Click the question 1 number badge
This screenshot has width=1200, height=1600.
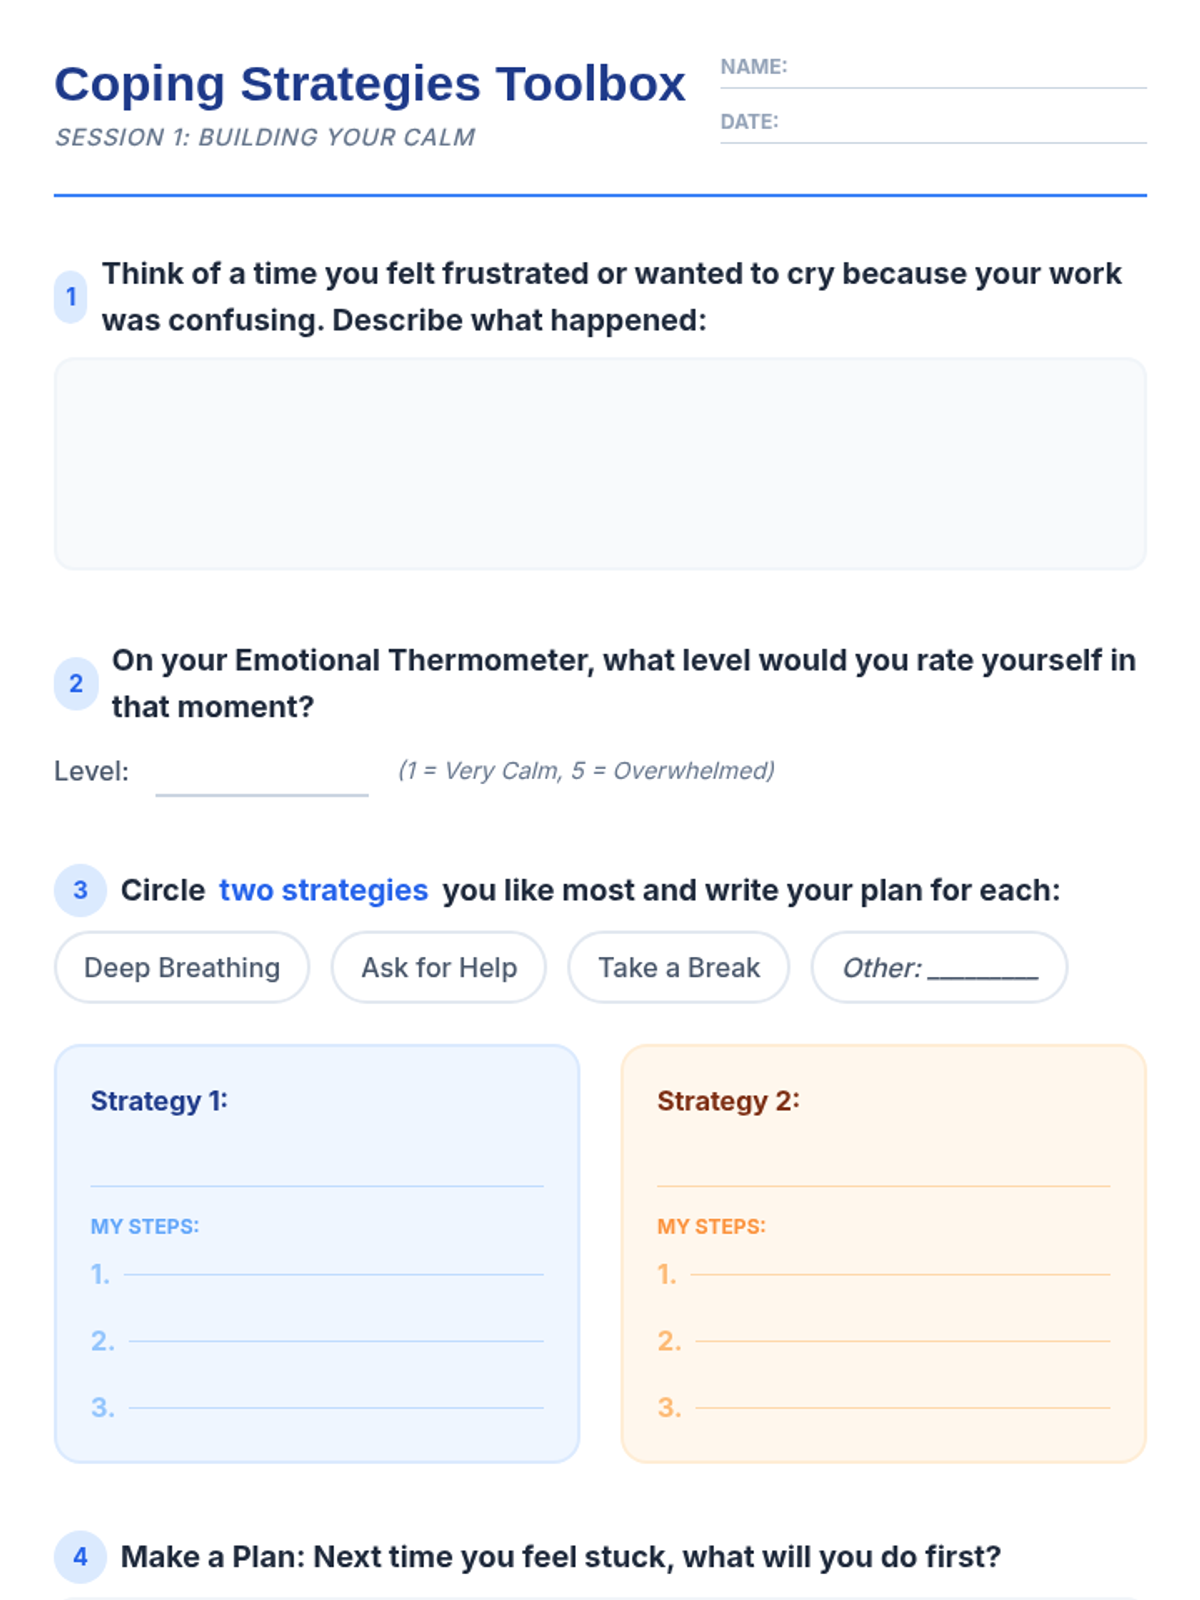pos(70,297)
